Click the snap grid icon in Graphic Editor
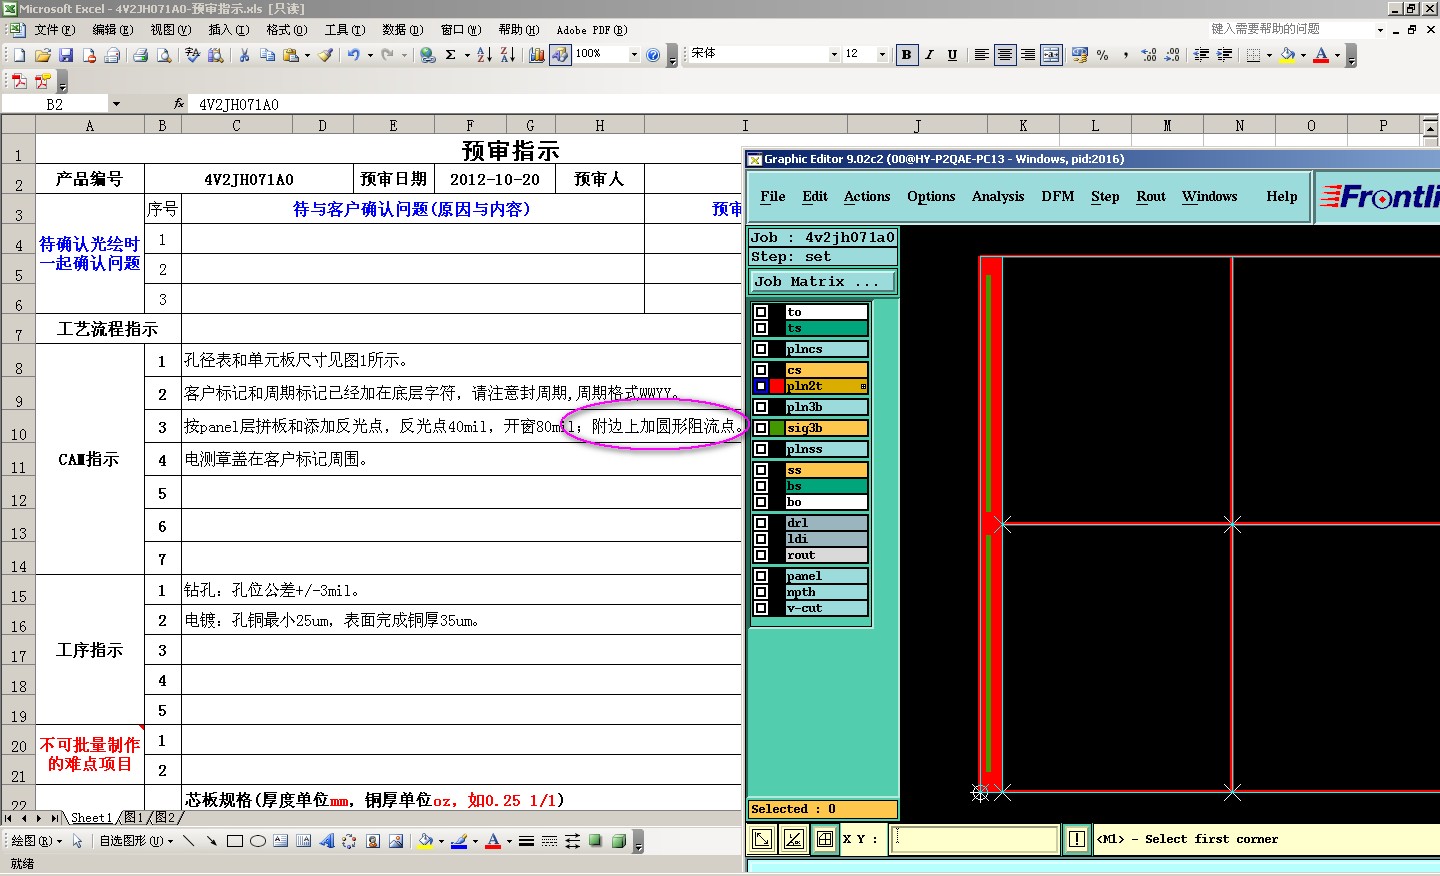 [x=825, y=839]
